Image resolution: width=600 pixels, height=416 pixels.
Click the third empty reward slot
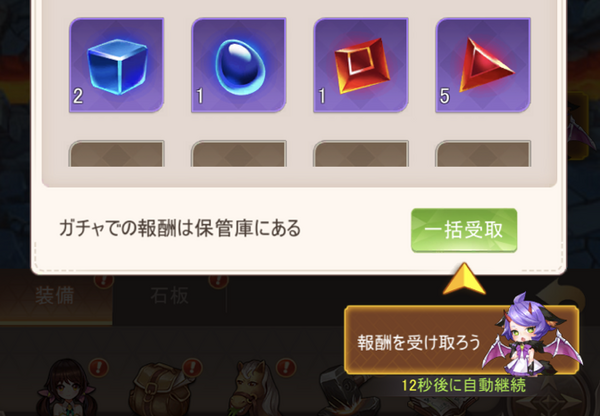coord(361,153)
